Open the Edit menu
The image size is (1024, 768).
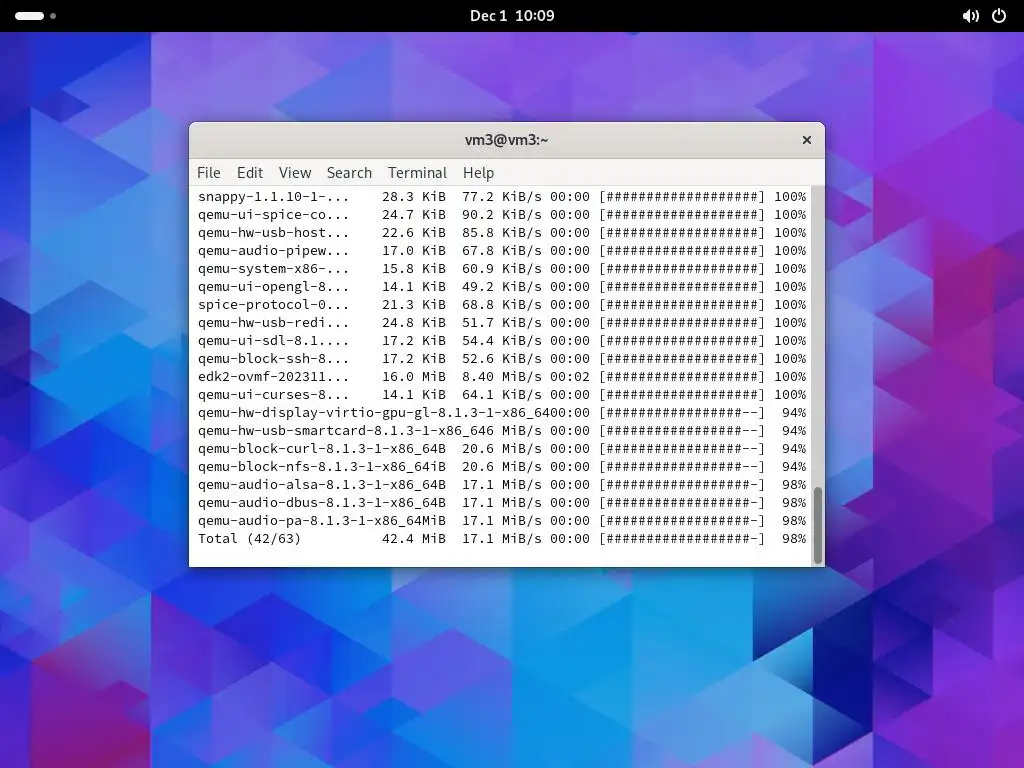249,172
